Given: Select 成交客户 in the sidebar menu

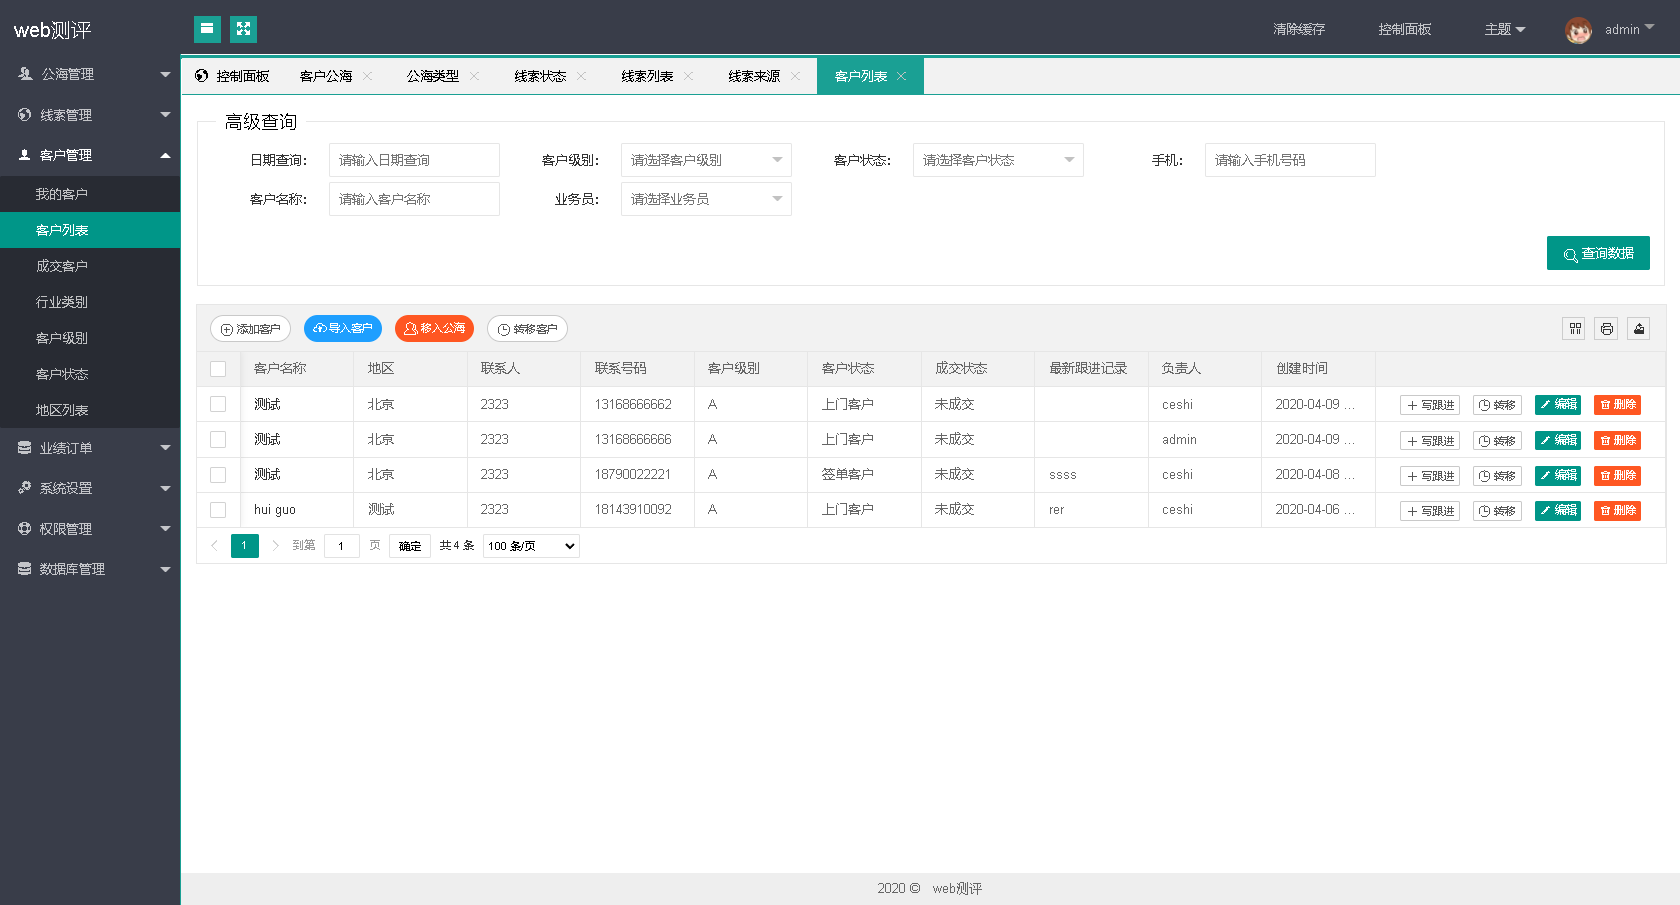Looking at the screenshot, I should [62, 266].
